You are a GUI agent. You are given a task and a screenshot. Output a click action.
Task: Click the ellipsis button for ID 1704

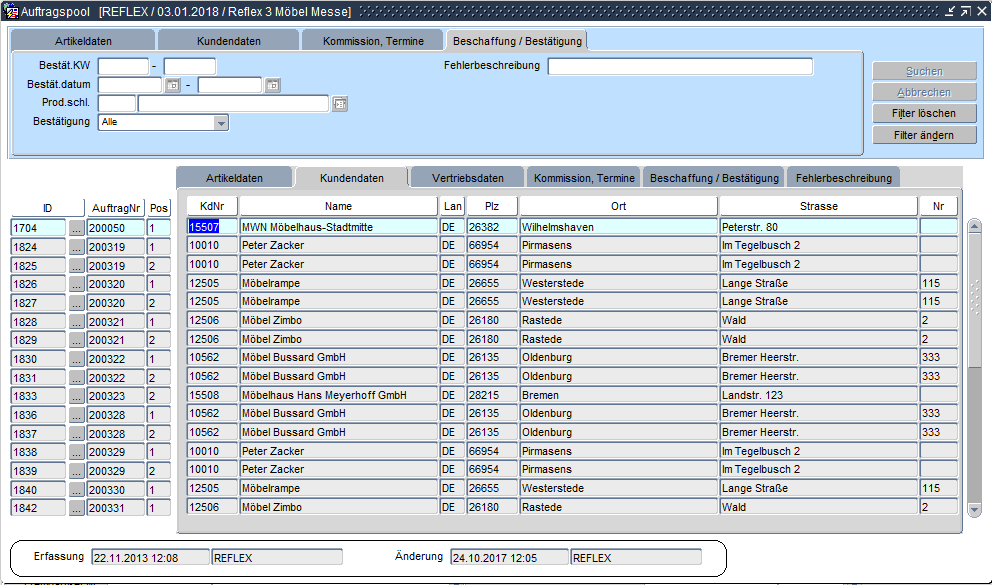77,228
